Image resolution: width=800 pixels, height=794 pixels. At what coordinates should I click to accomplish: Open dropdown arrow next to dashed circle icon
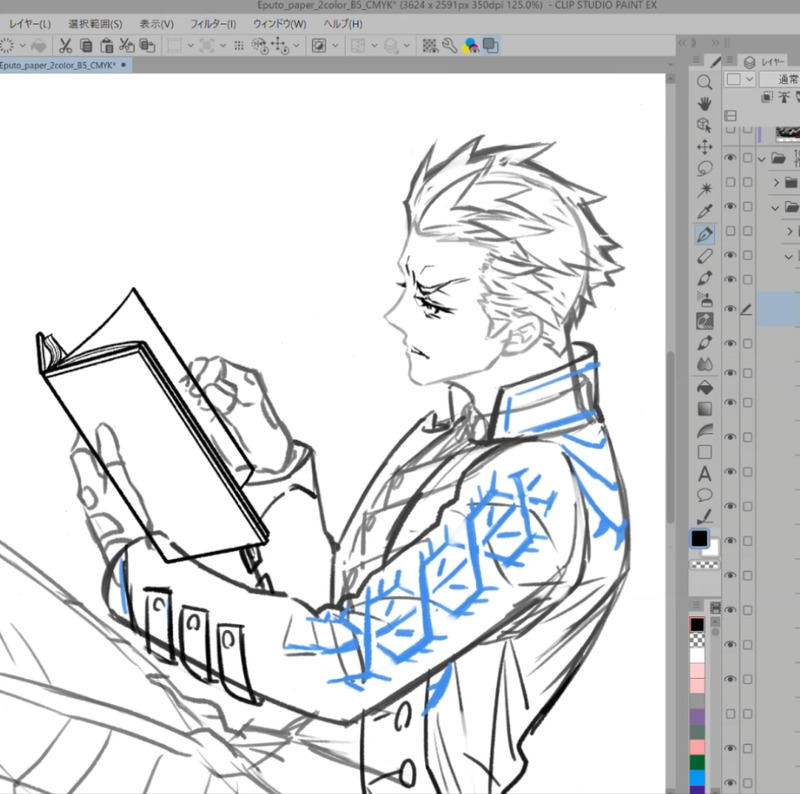[22, 45]
